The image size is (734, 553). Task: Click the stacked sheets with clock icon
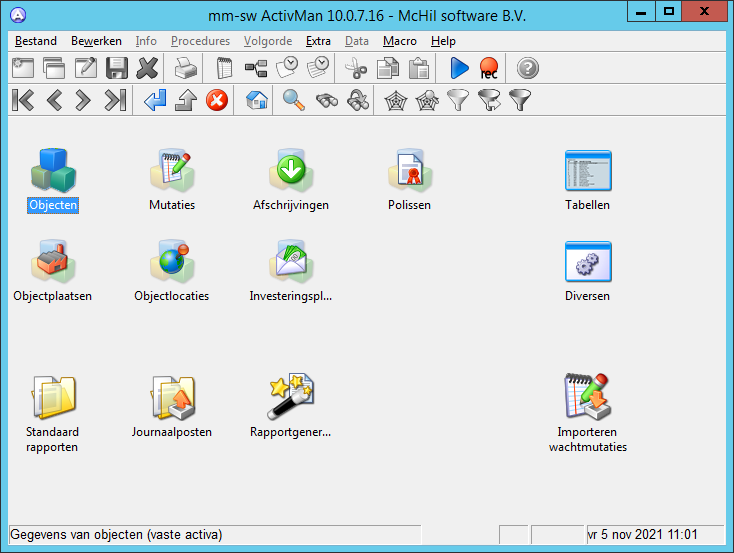318,68
